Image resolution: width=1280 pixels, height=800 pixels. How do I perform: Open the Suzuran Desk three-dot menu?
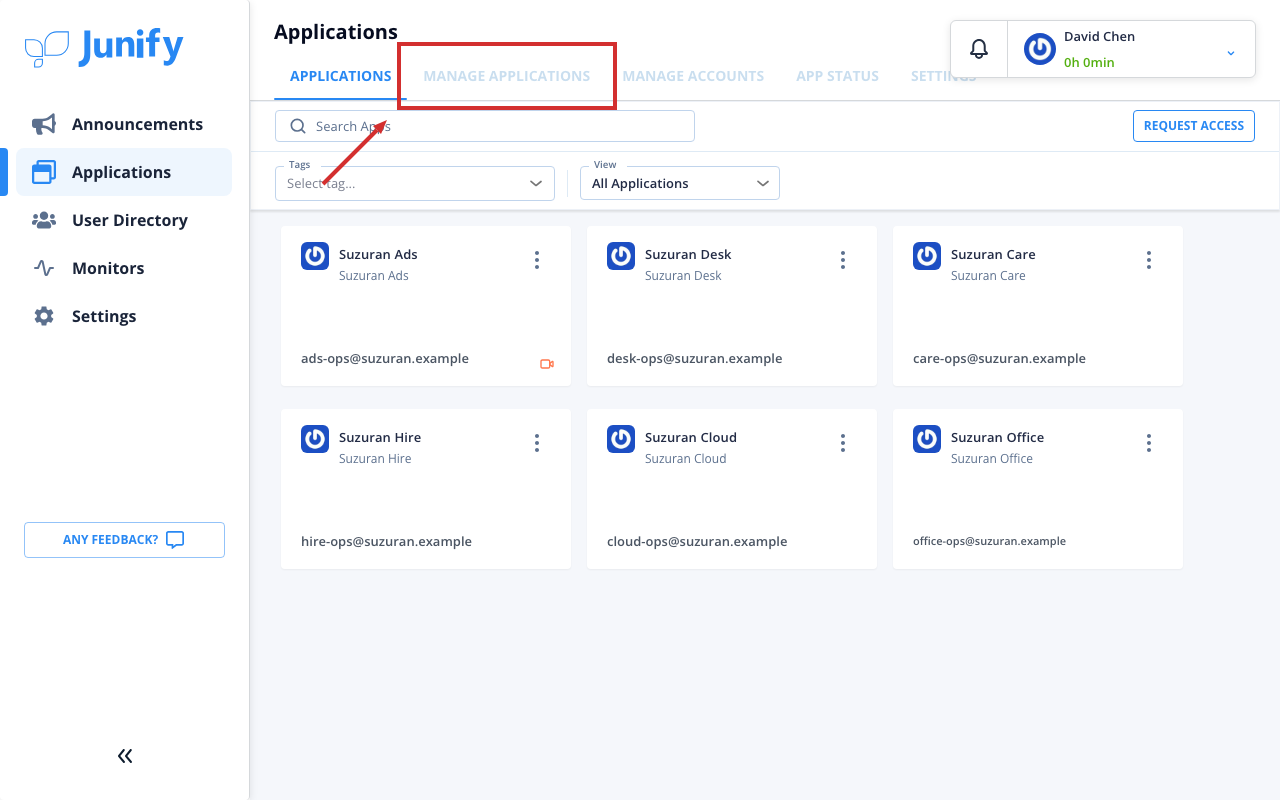tap(843, 260)
